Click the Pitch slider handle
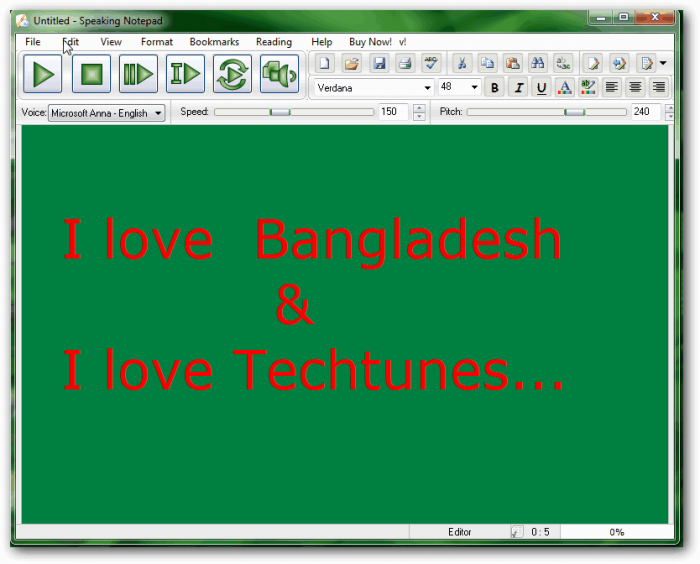The image size is (700, 564). coord(575,112)
